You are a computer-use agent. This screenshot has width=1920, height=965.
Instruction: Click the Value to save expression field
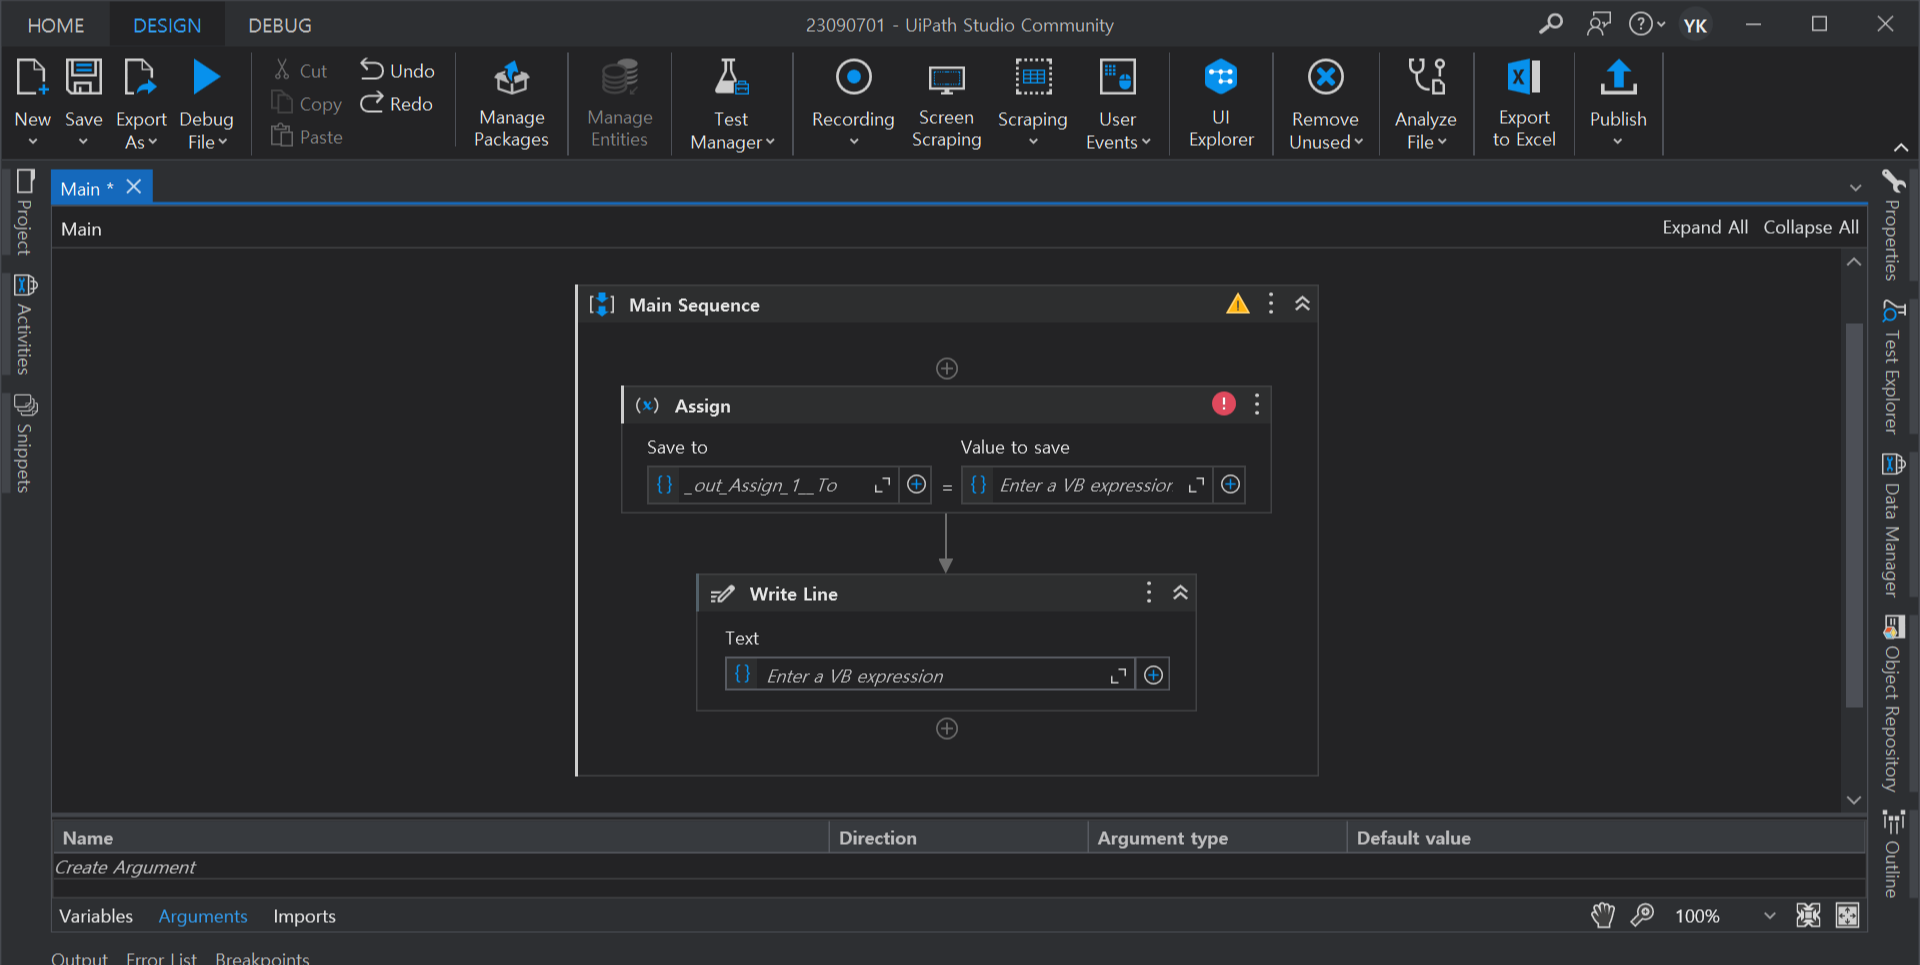point(1087,485)
